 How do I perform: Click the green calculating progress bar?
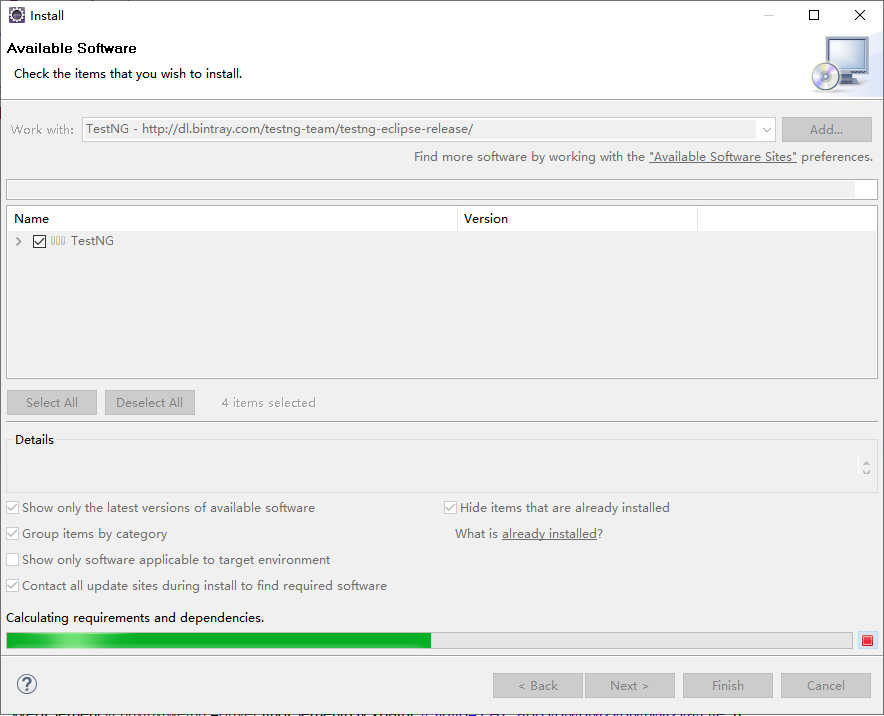429,640
